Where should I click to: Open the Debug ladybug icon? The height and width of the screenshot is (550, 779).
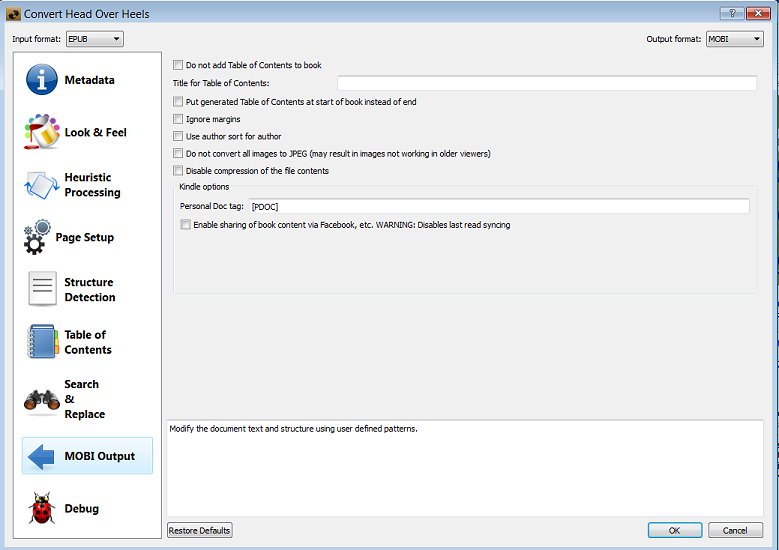tap(41, 508)
